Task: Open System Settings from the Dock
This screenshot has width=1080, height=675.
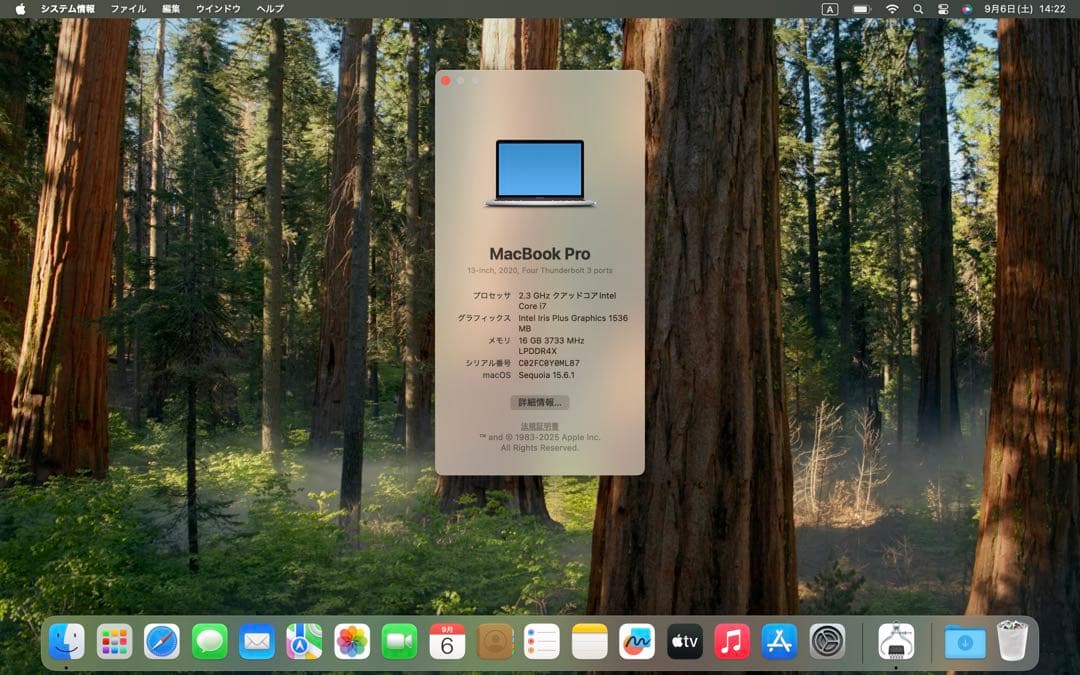Action: pyautogui.click(x=825, y=641)
